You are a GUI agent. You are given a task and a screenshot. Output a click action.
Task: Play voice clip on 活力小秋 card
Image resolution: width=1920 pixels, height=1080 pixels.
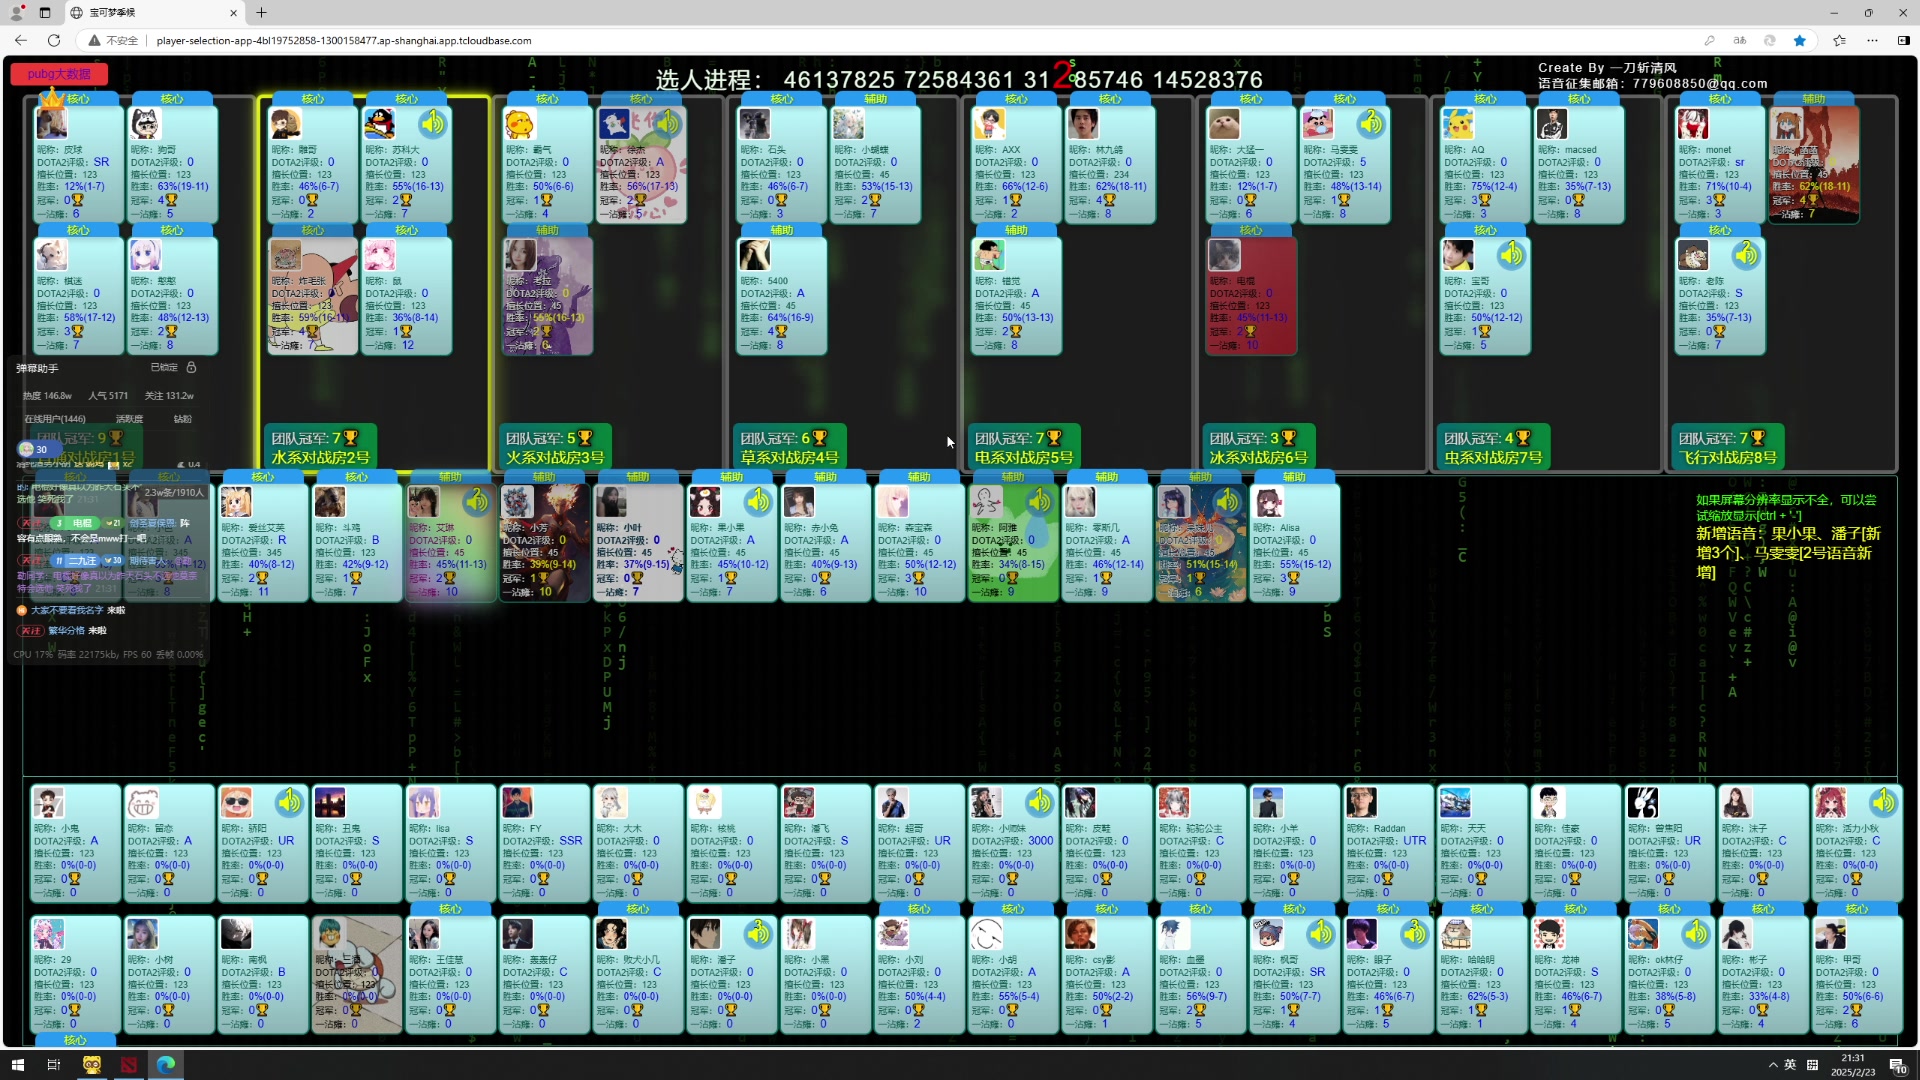tap(1884, 802)
